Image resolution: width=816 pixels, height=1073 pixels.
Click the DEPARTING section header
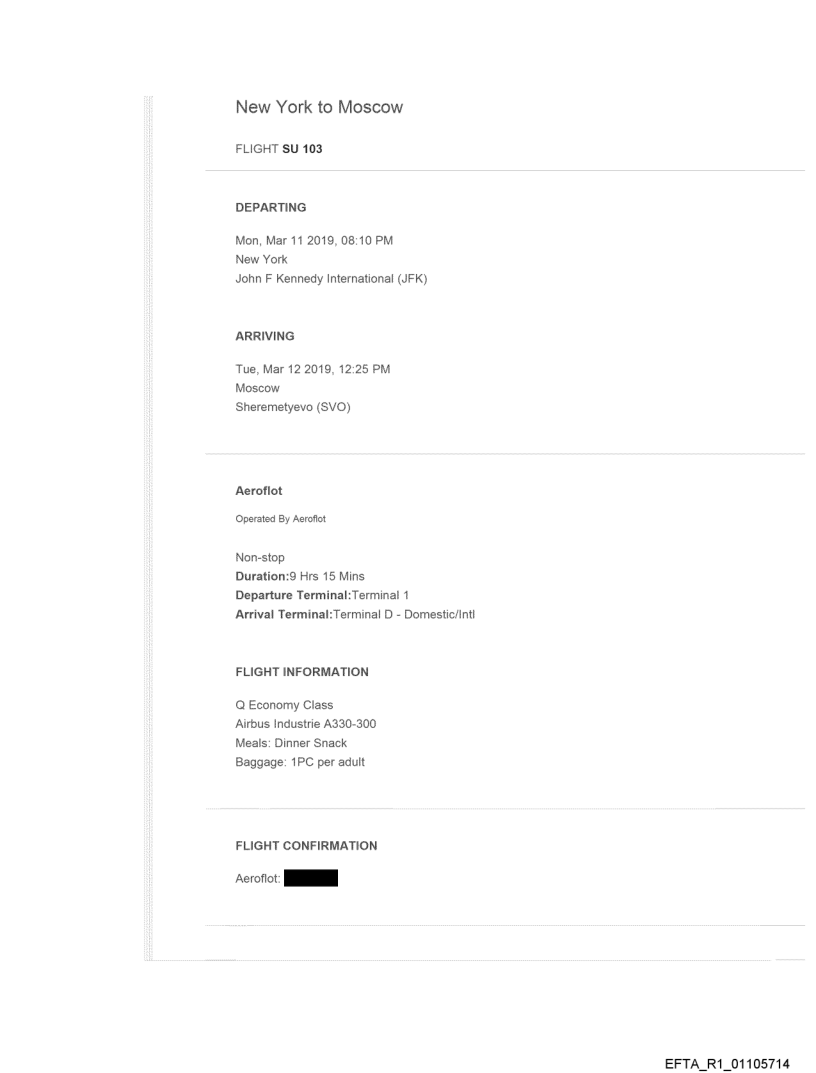coord(270,208)
